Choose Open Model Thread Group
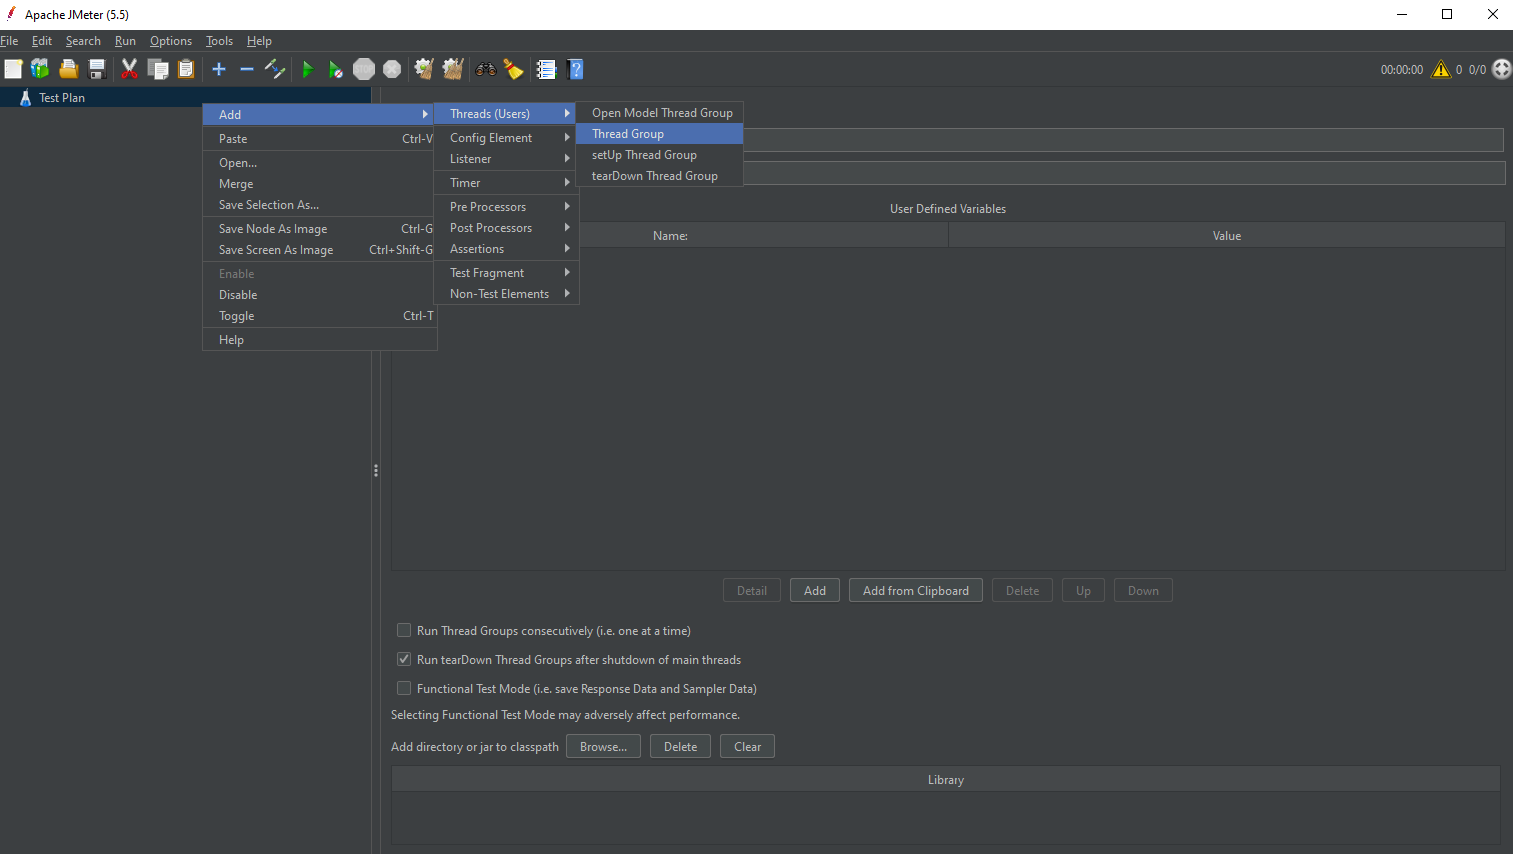1513x854 pixels. click(660, 113)
